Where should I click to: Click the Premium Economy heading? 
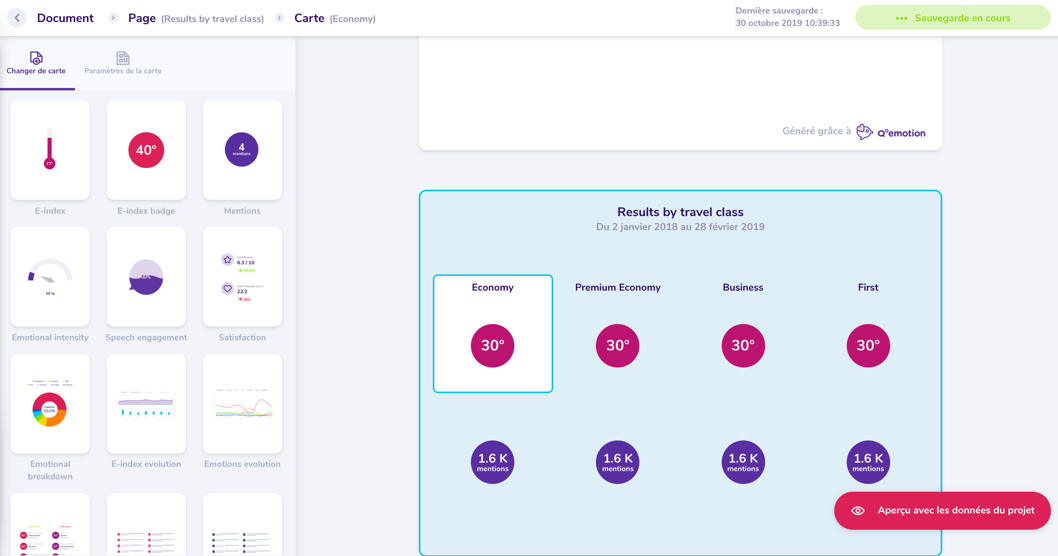[617, 287]
